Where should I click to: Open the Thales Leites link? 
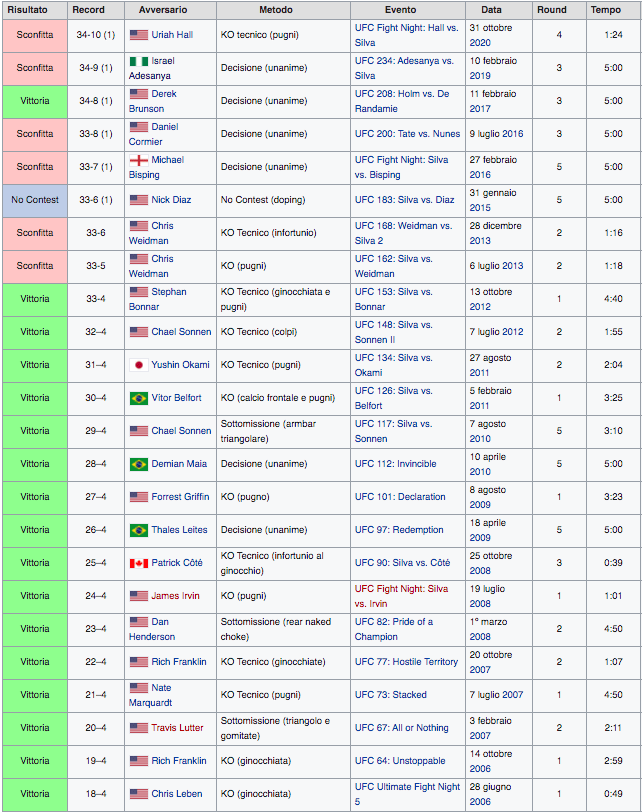tap(179, 530)
